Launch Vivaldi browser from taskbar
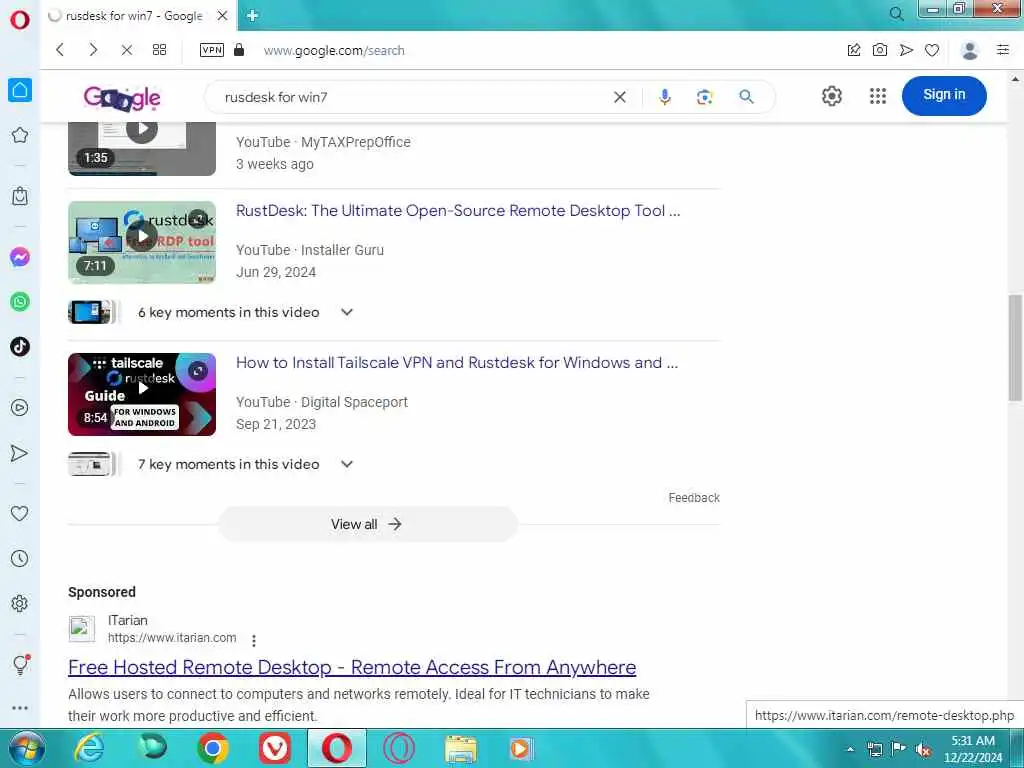The height and width of the screenshot is (768, 1024). pos(275,748)
